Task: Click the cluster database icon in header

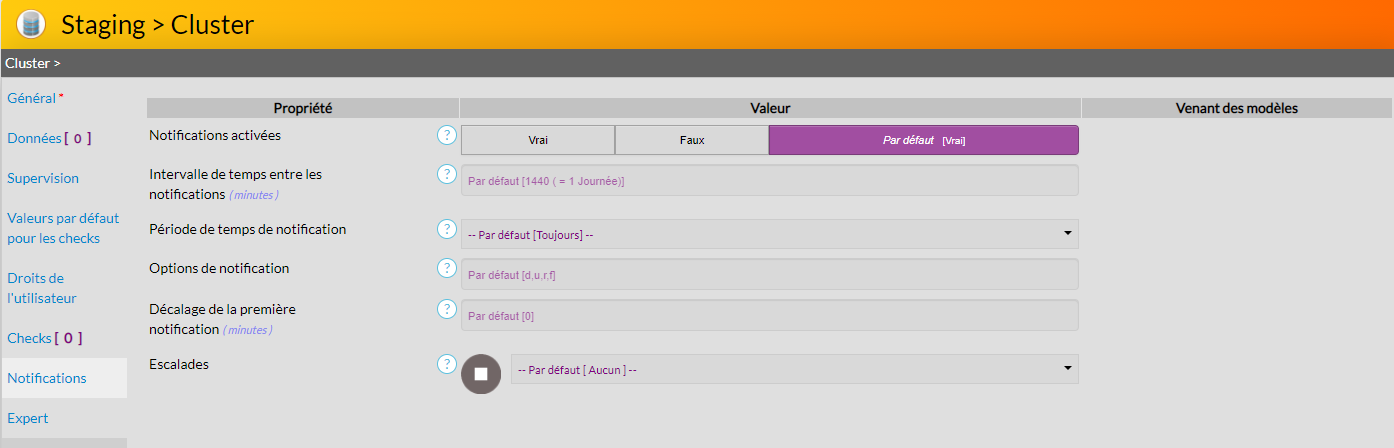Action: coord(31,24)
